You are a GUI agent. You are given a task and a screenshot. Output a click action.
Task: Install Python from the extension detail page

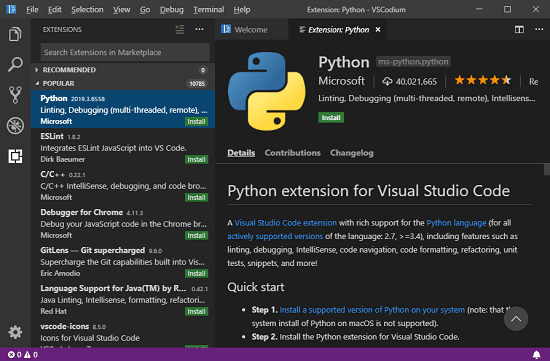pos(331,118)
